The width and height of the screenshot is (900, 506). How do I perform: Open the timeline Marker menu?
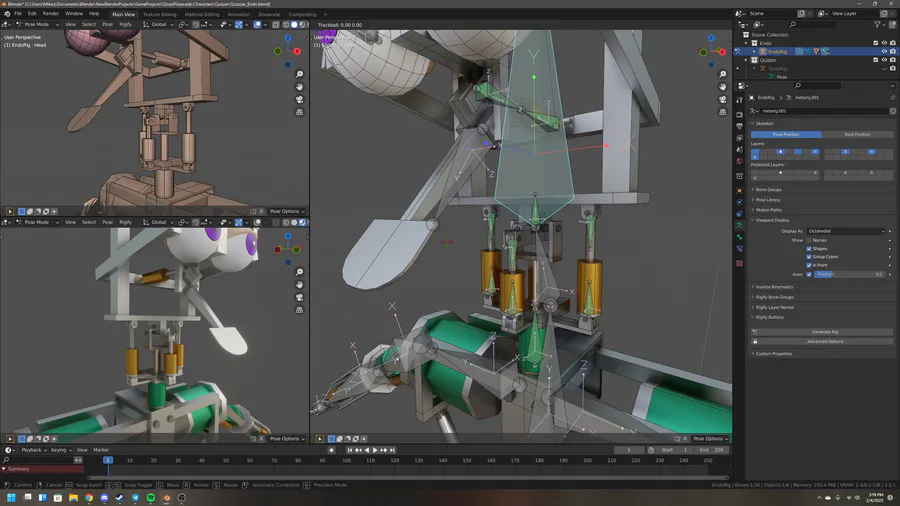pos(101,450)
